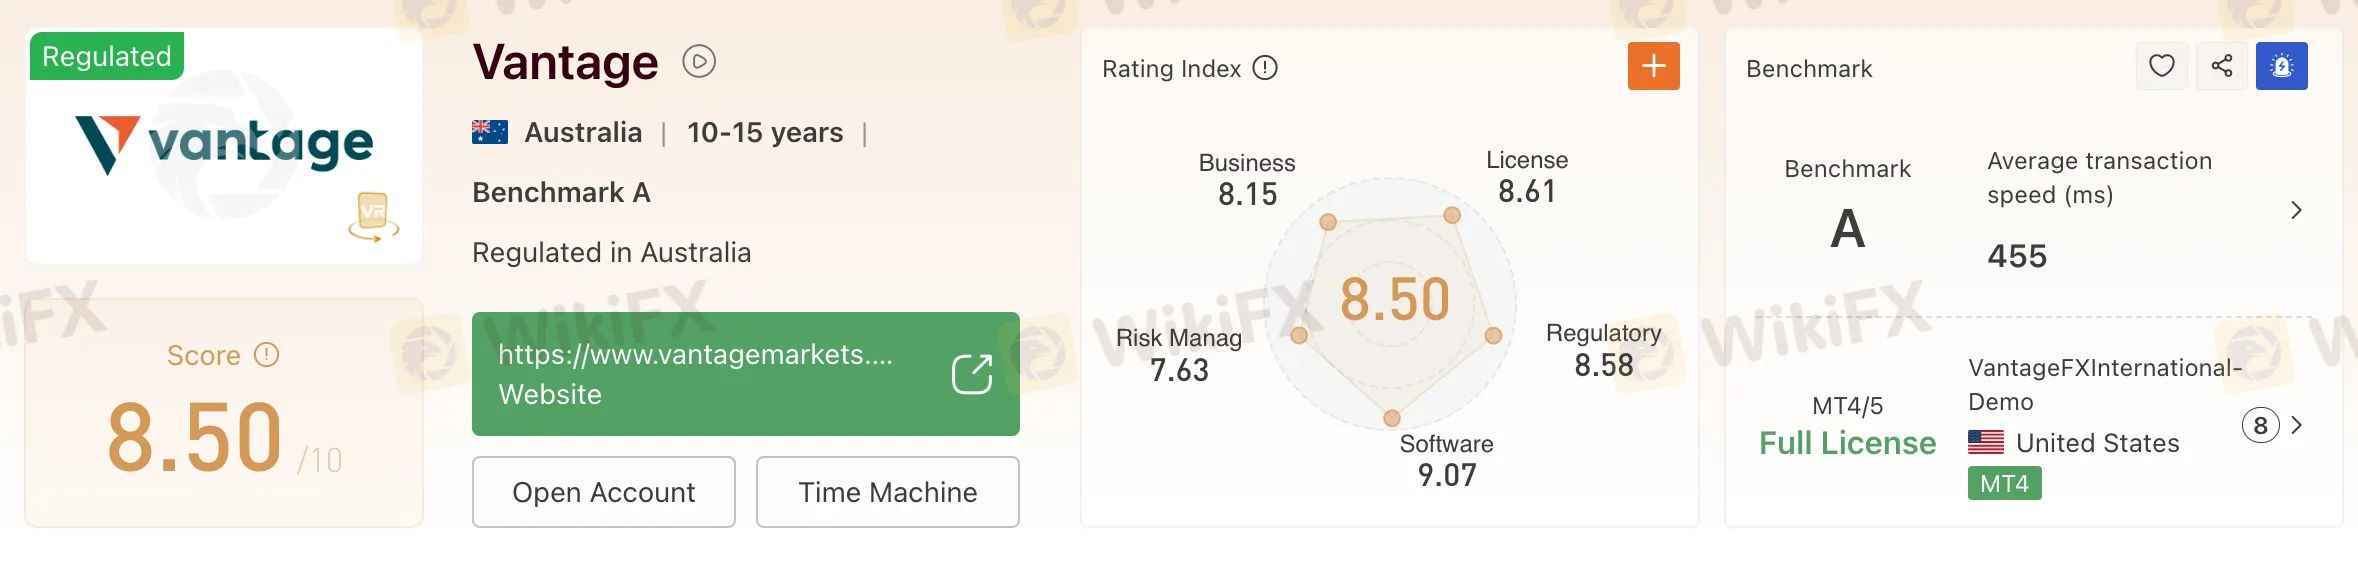
Task: Click the heart favorite icon
Action: tap(2161, 66)
